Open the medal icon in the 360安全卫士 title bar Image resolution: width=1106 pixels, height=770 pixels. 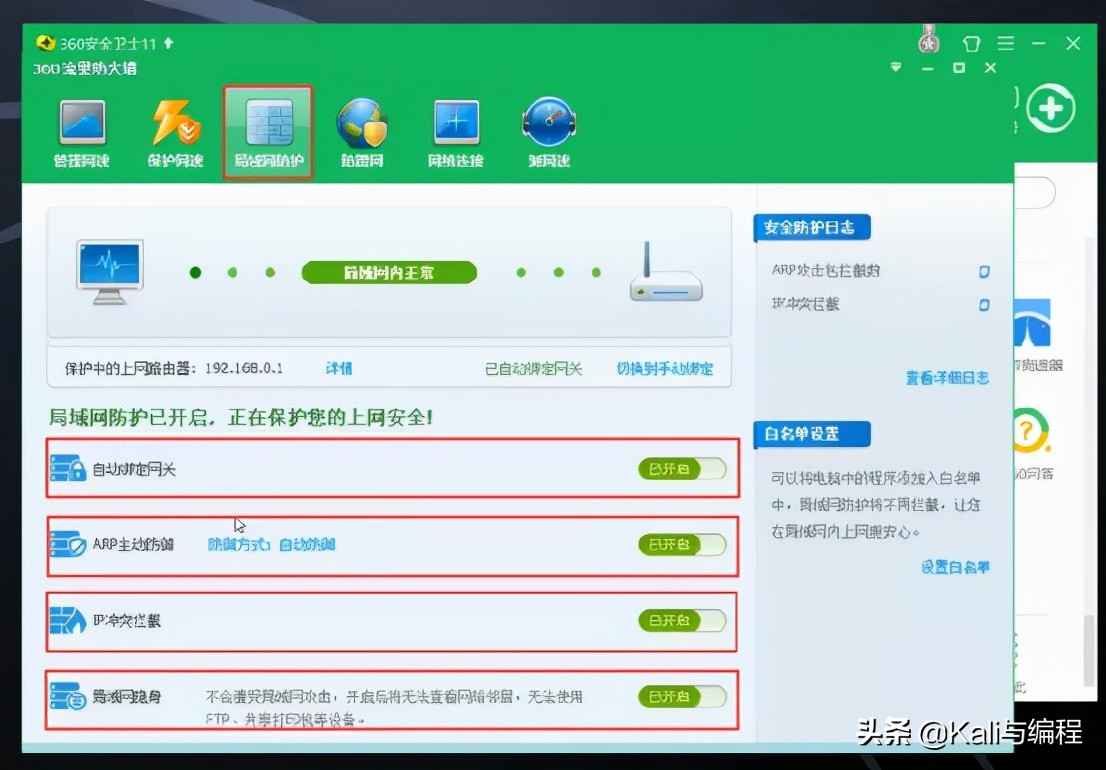coord(929,41)
